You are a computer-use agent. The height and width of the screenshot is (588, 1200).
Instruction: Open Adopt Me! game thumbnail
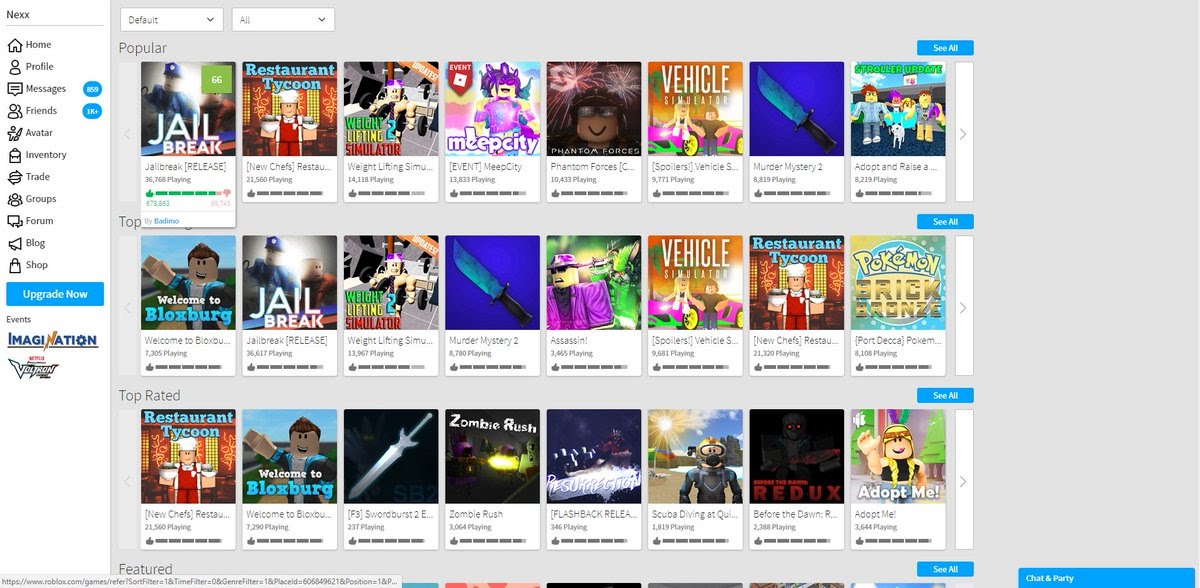click(x=898, y=457)
